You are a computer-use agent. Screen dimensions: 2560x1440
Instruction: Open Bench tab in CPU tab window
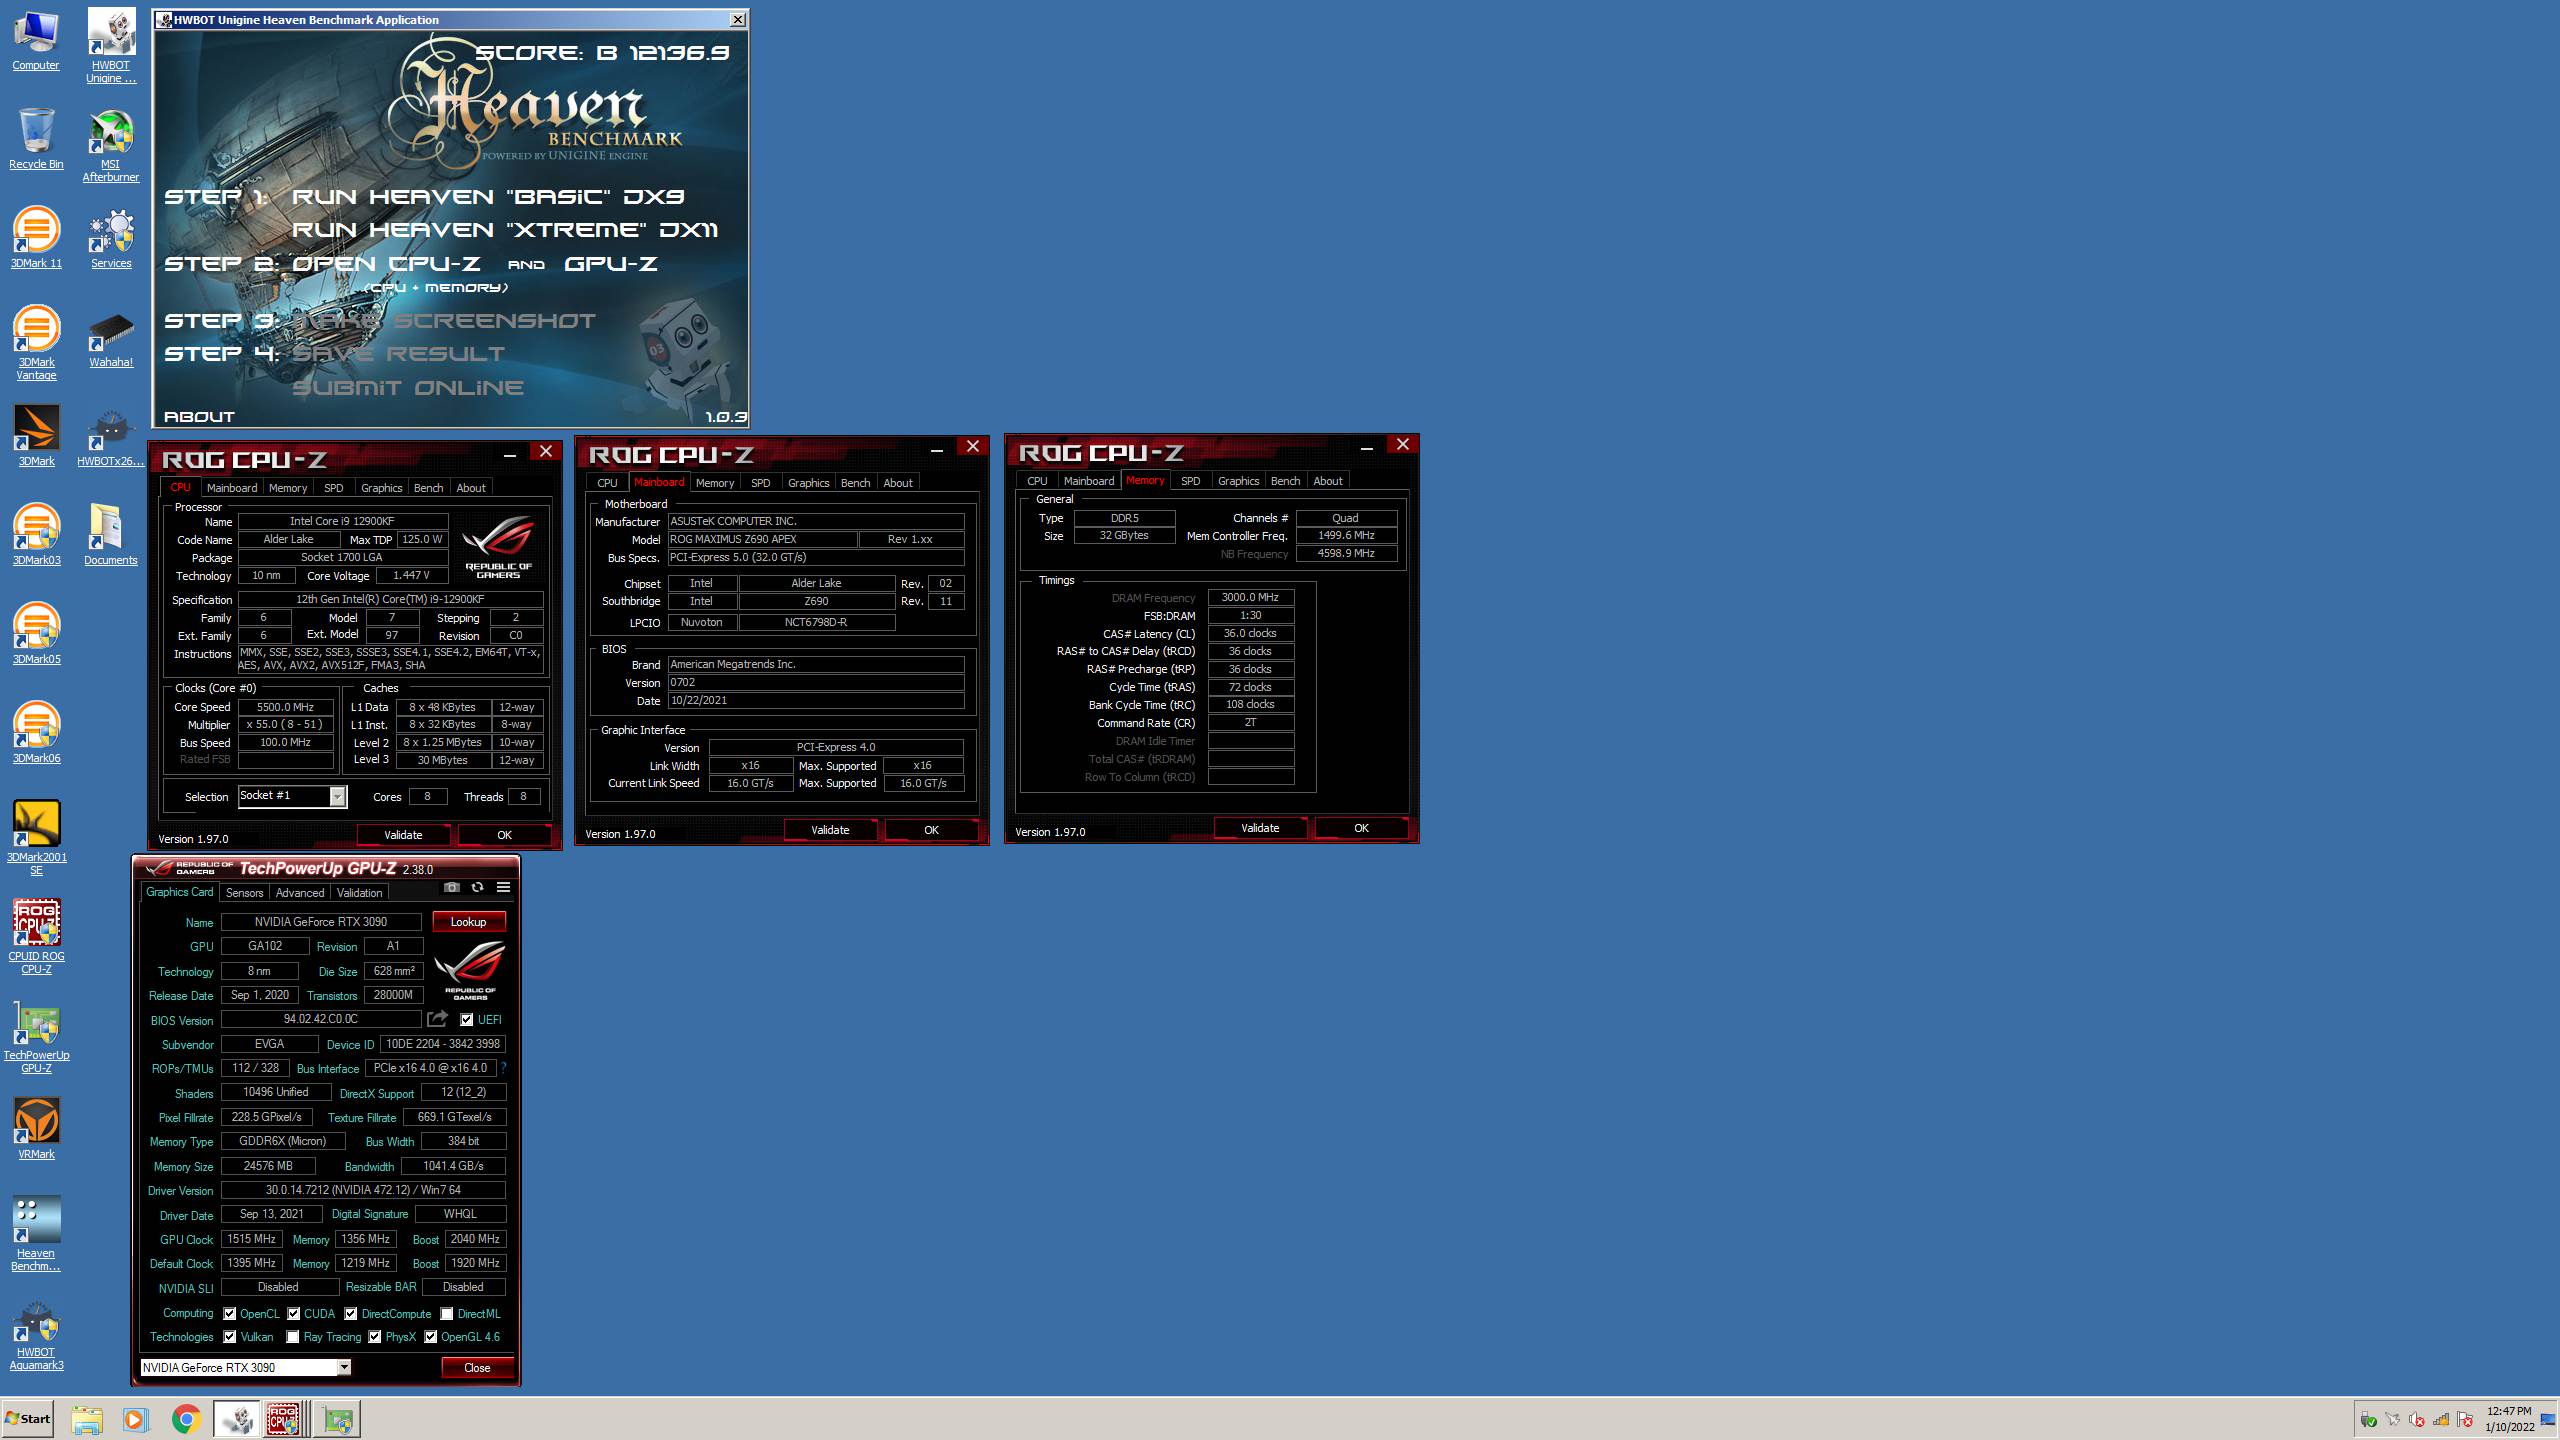428,488
